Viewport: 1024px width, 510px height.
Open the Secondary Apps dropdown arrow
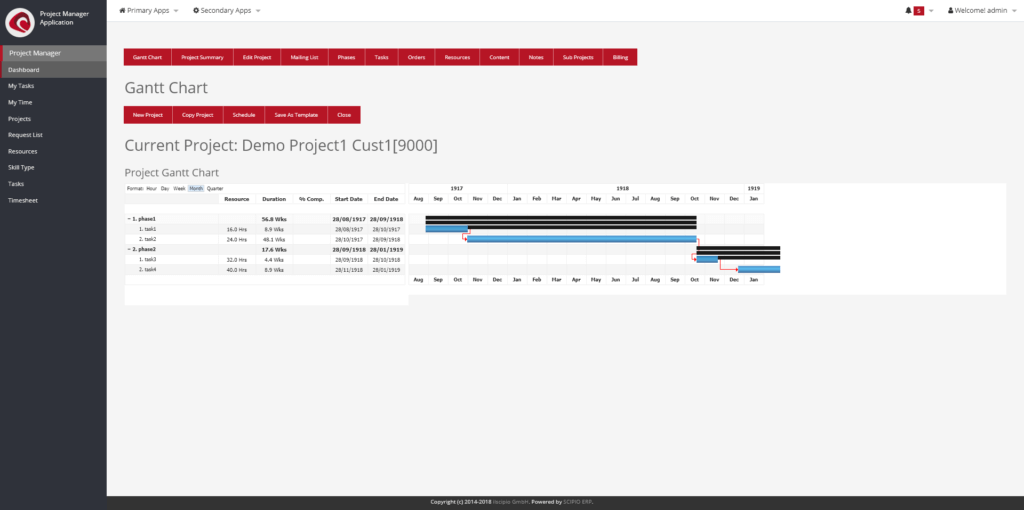point(257,10)
